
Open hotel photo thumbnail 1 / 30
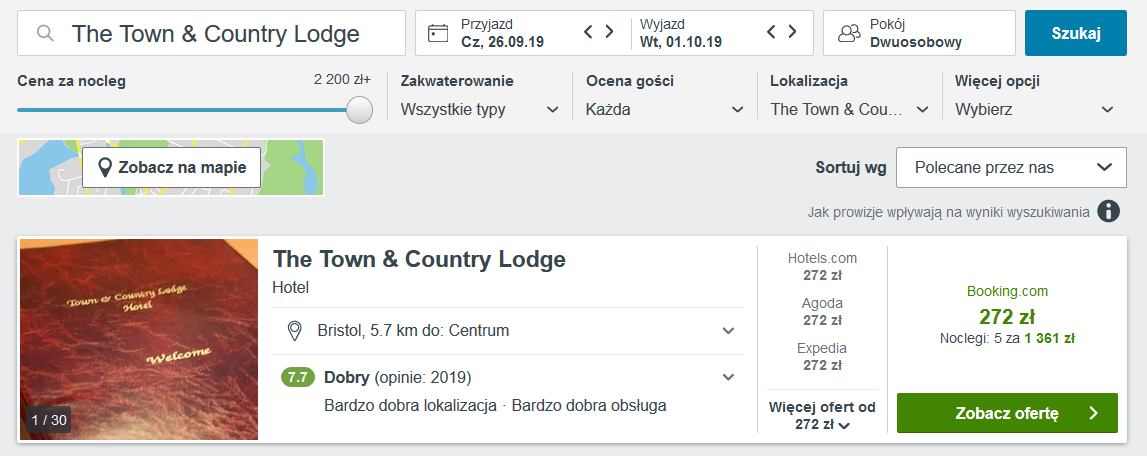pos(139,340)
